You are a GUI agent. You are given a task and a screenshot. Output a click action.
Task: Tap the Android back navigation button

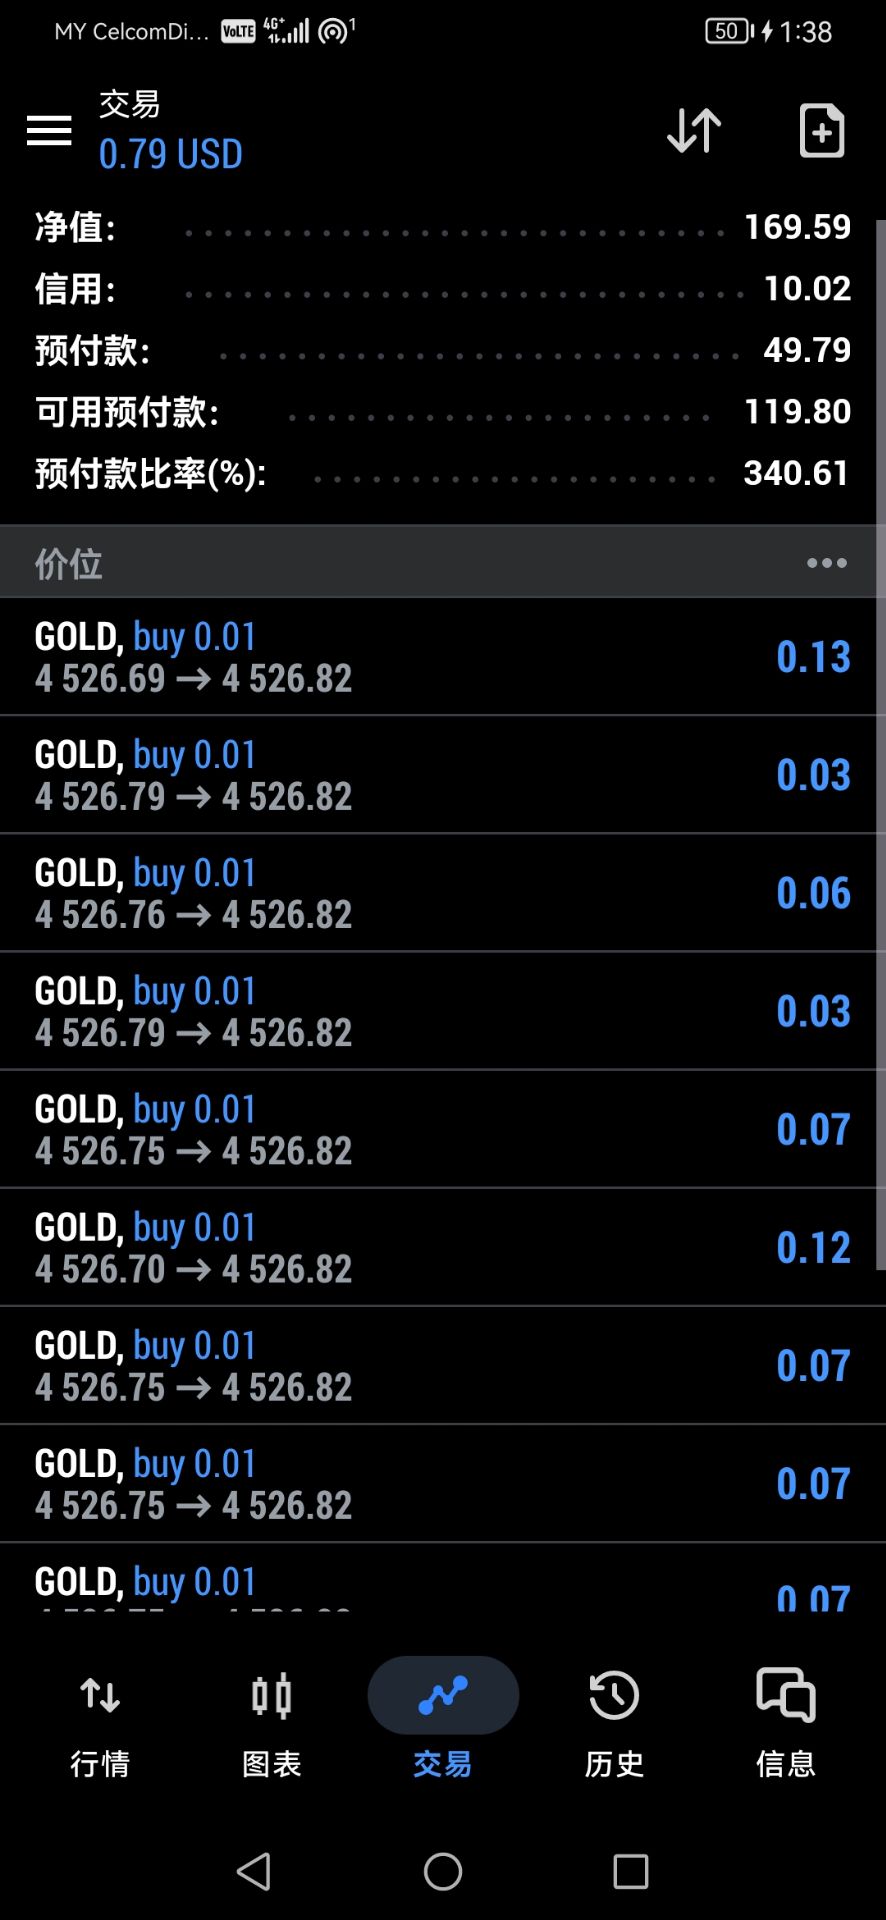pos(254,1871)
